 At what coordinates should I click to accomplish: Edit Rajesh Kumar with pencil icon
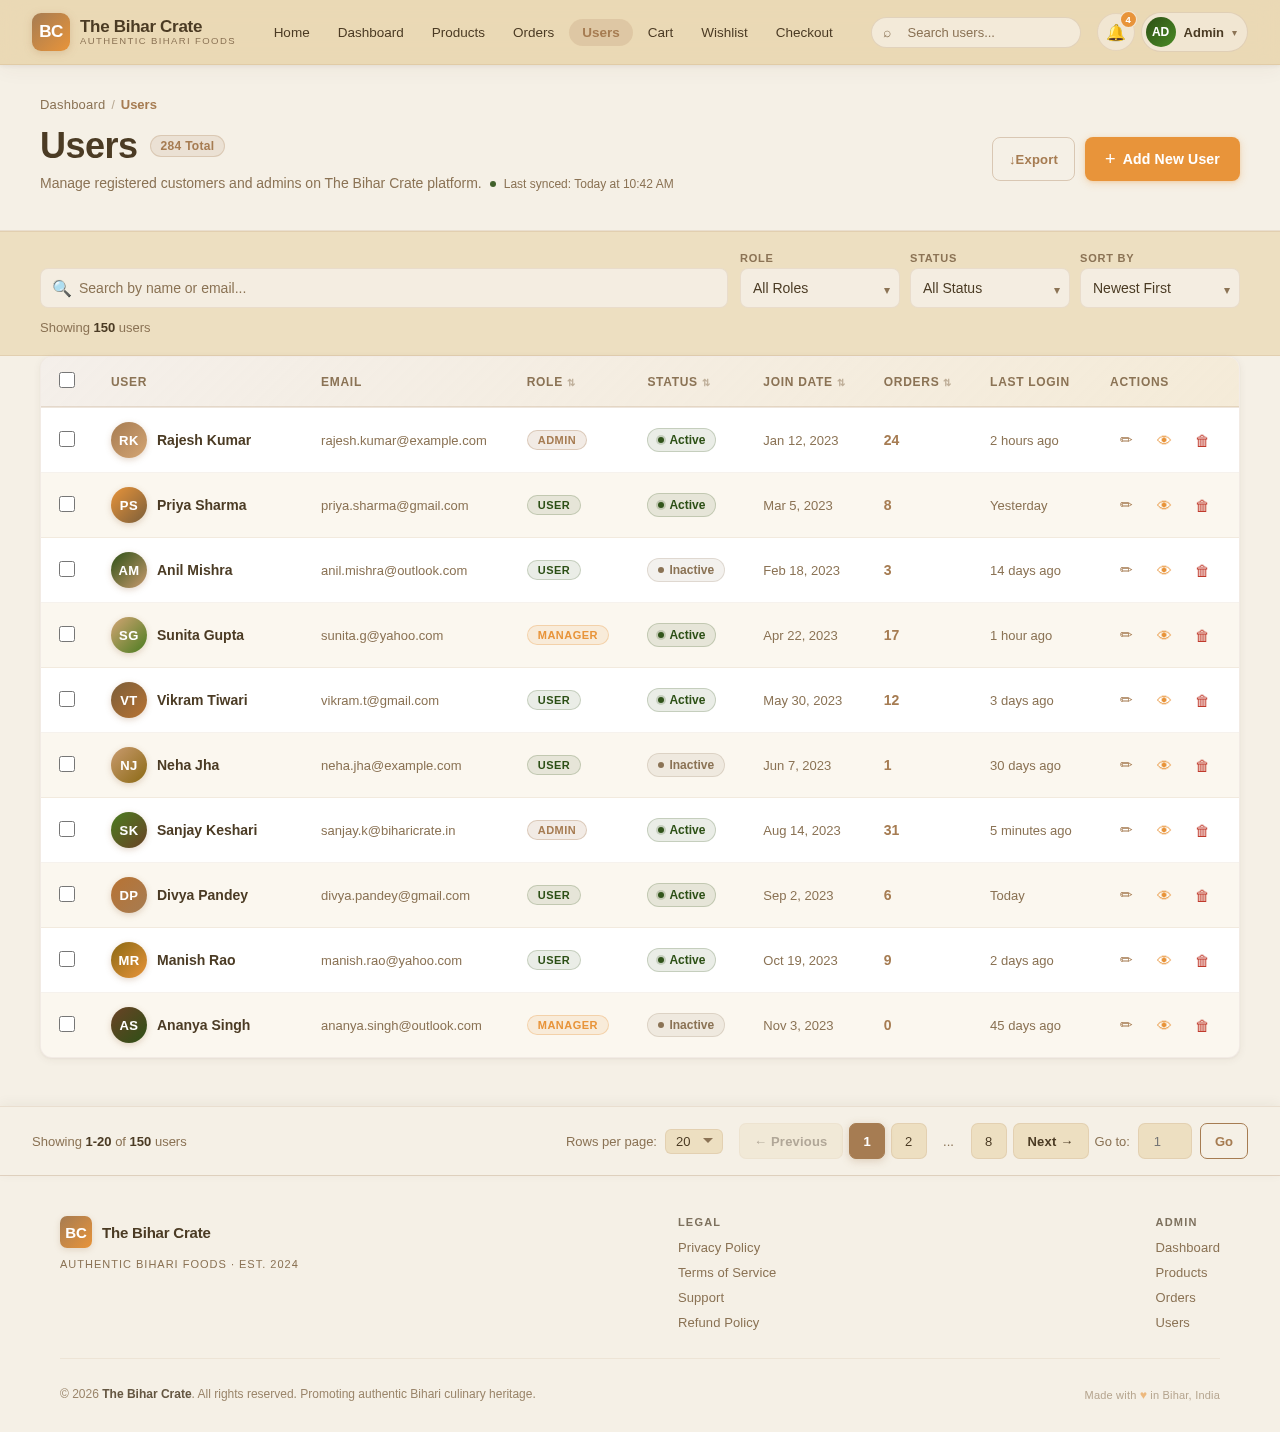1126,440
